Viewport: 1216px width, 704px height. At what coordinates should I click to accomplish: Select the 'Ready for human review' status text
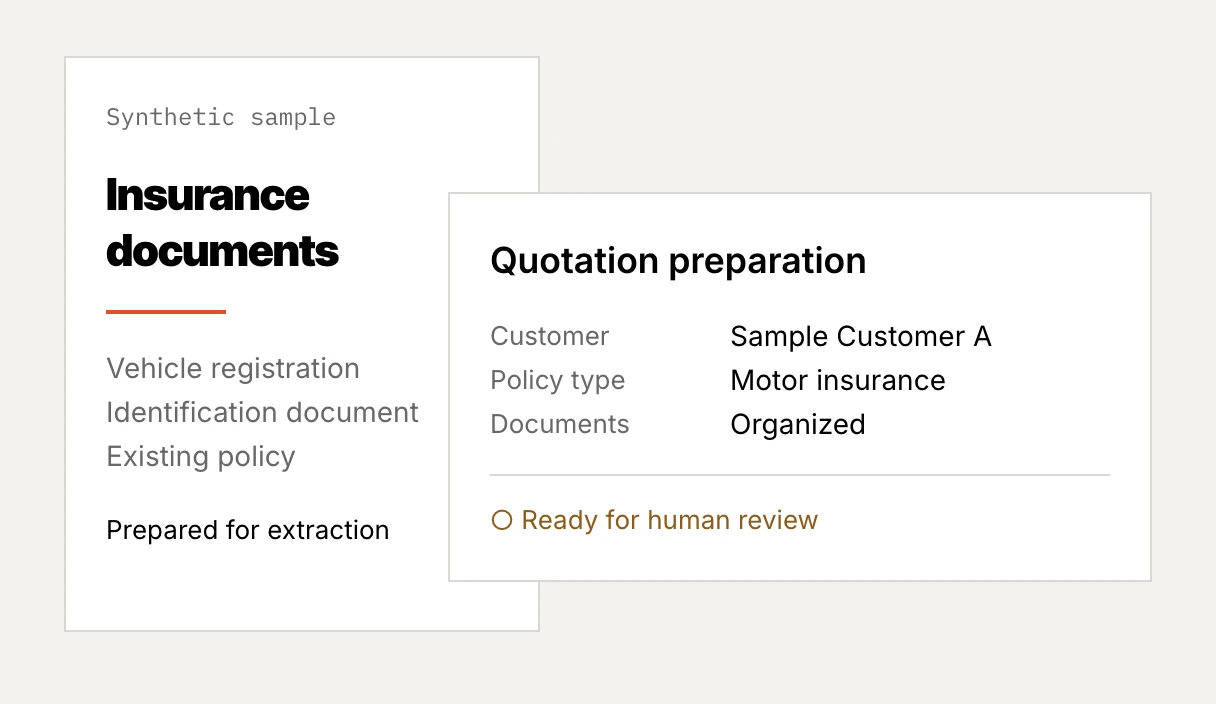coord(669,520)
